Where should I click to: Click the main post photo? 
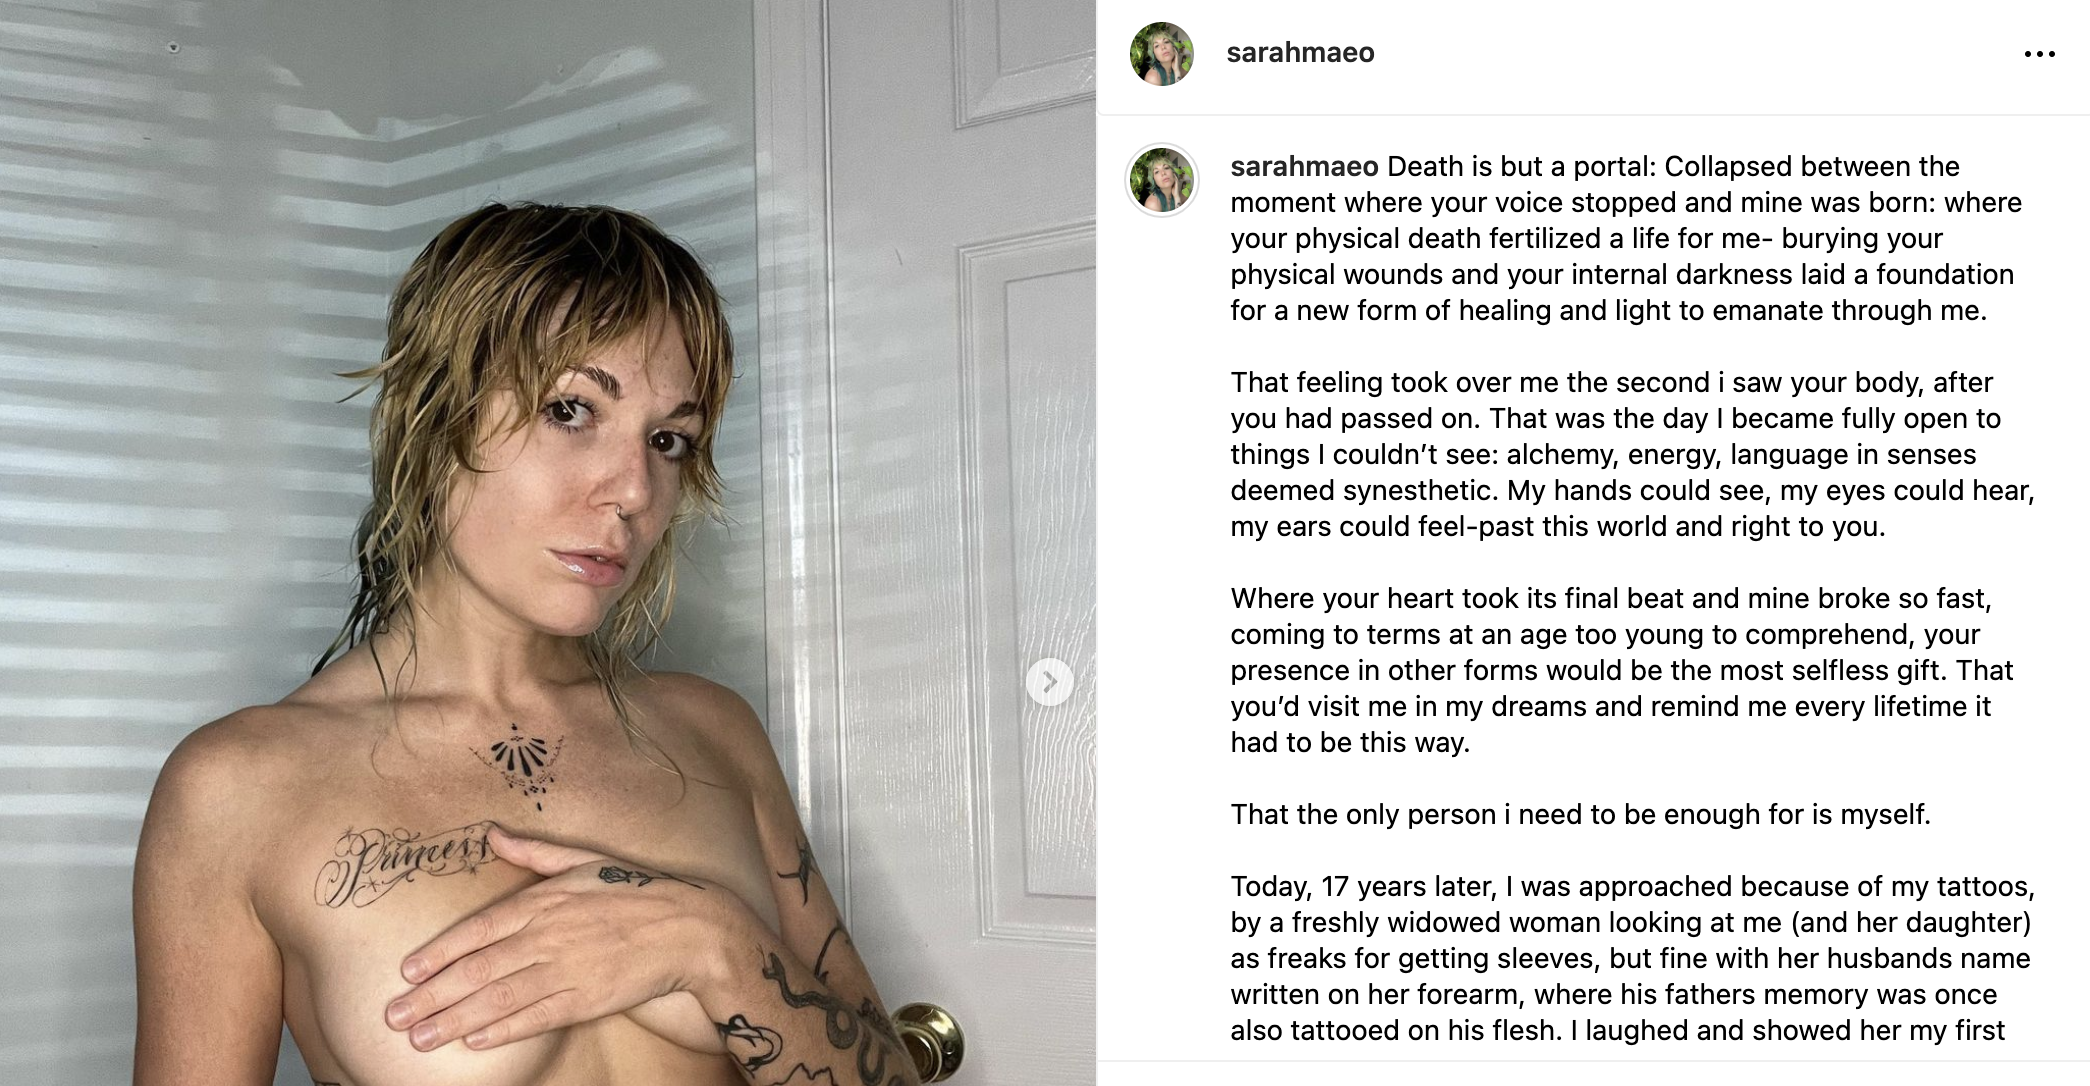point(548,543)
